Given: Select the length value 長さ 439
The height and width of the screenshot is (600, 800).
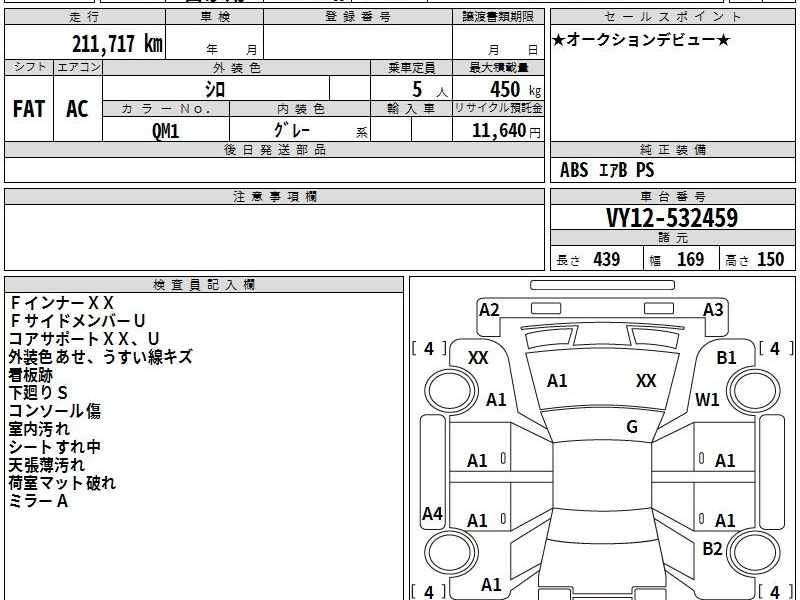Looking at the screenshot, I should (x=588, y=260).
